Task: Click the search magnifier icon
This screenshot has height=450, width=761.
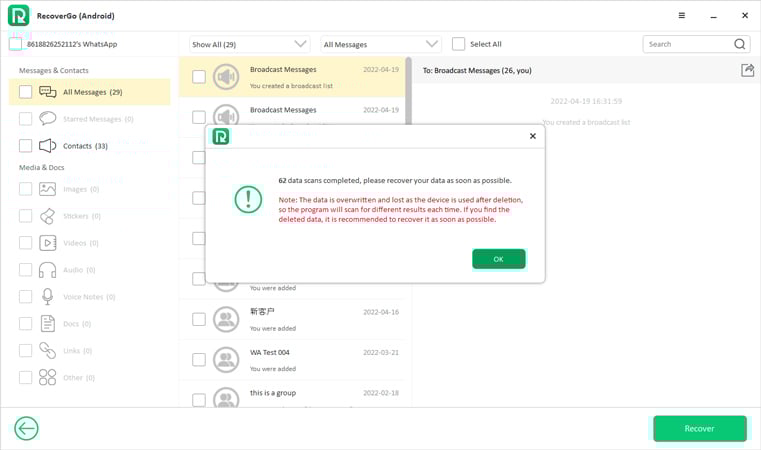Action: click(740, 44)
